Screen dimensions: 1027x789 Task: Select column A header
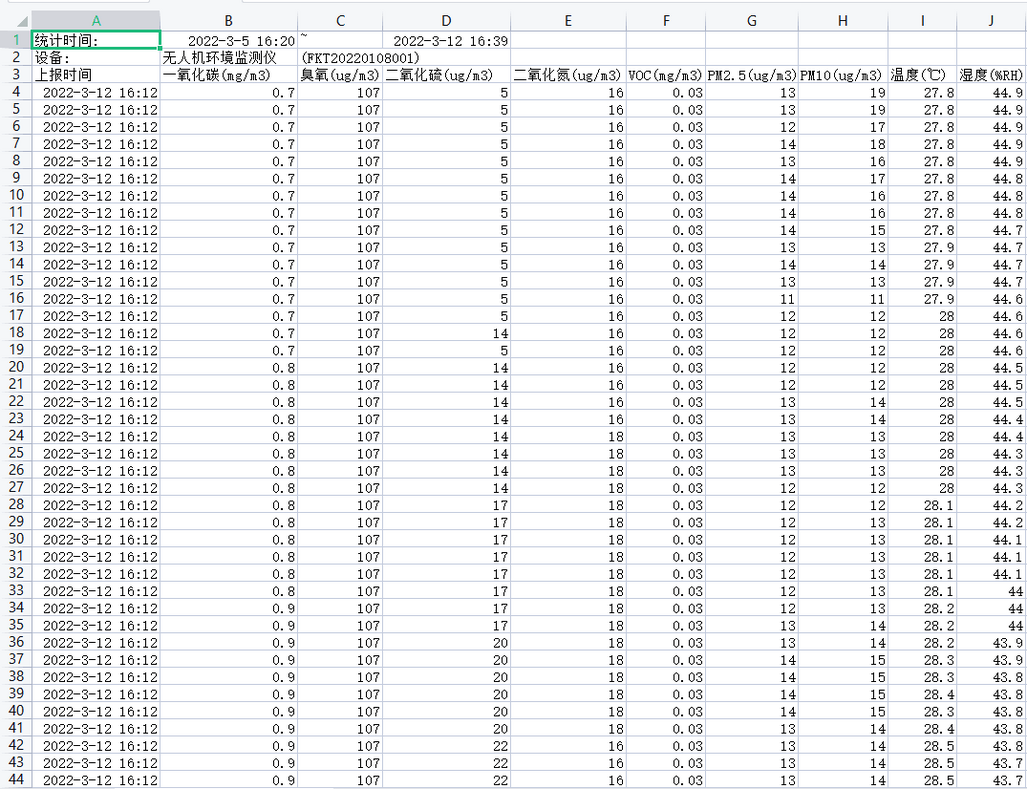(95, 21)
